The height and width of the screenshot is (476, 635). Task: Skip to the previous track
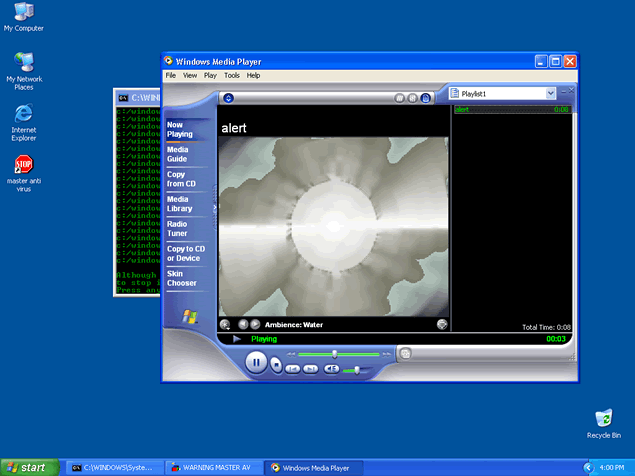[x=293, y=369]
